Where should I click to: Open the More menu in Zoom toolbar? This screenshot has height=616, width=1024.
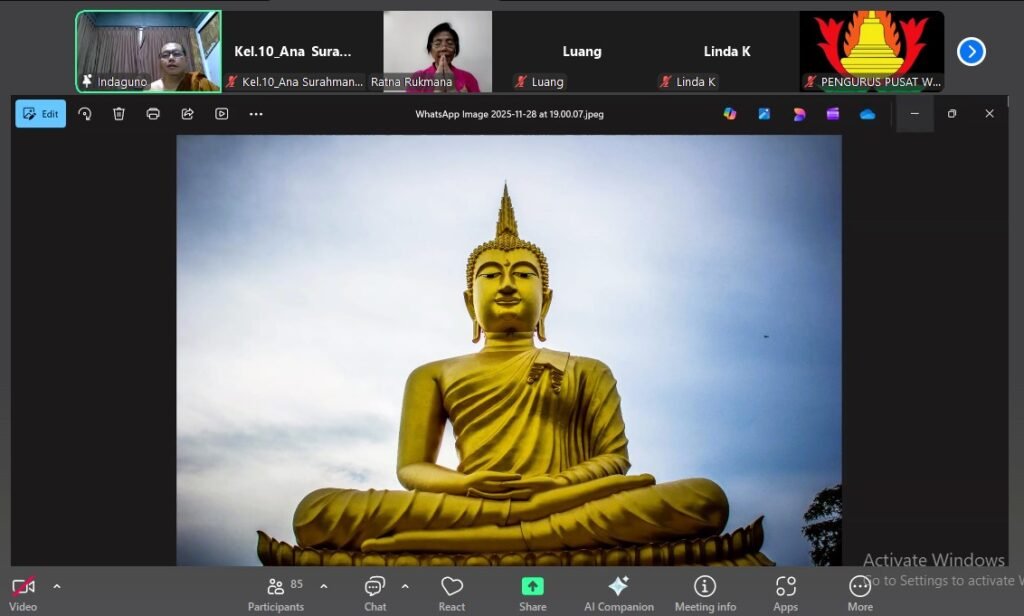click(x=860, y=591)
